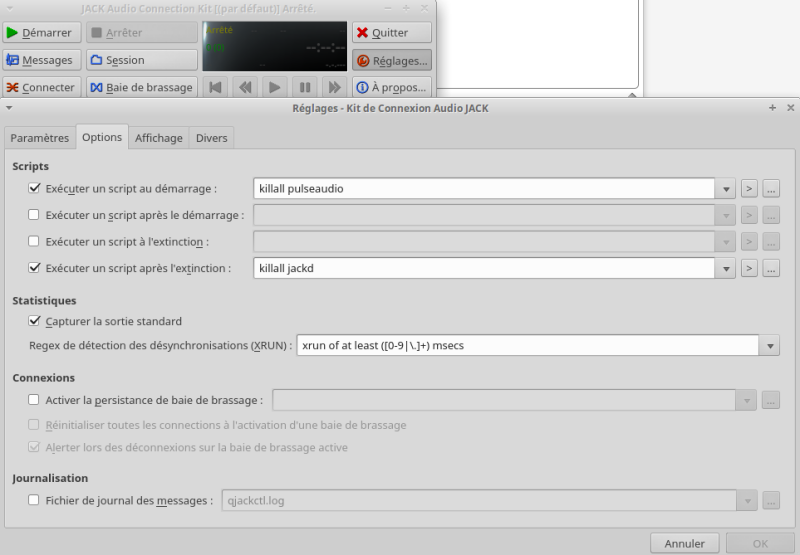Browse for the after-startup script file
This screenshot has height=555, width=800.
tap(771, 215)
